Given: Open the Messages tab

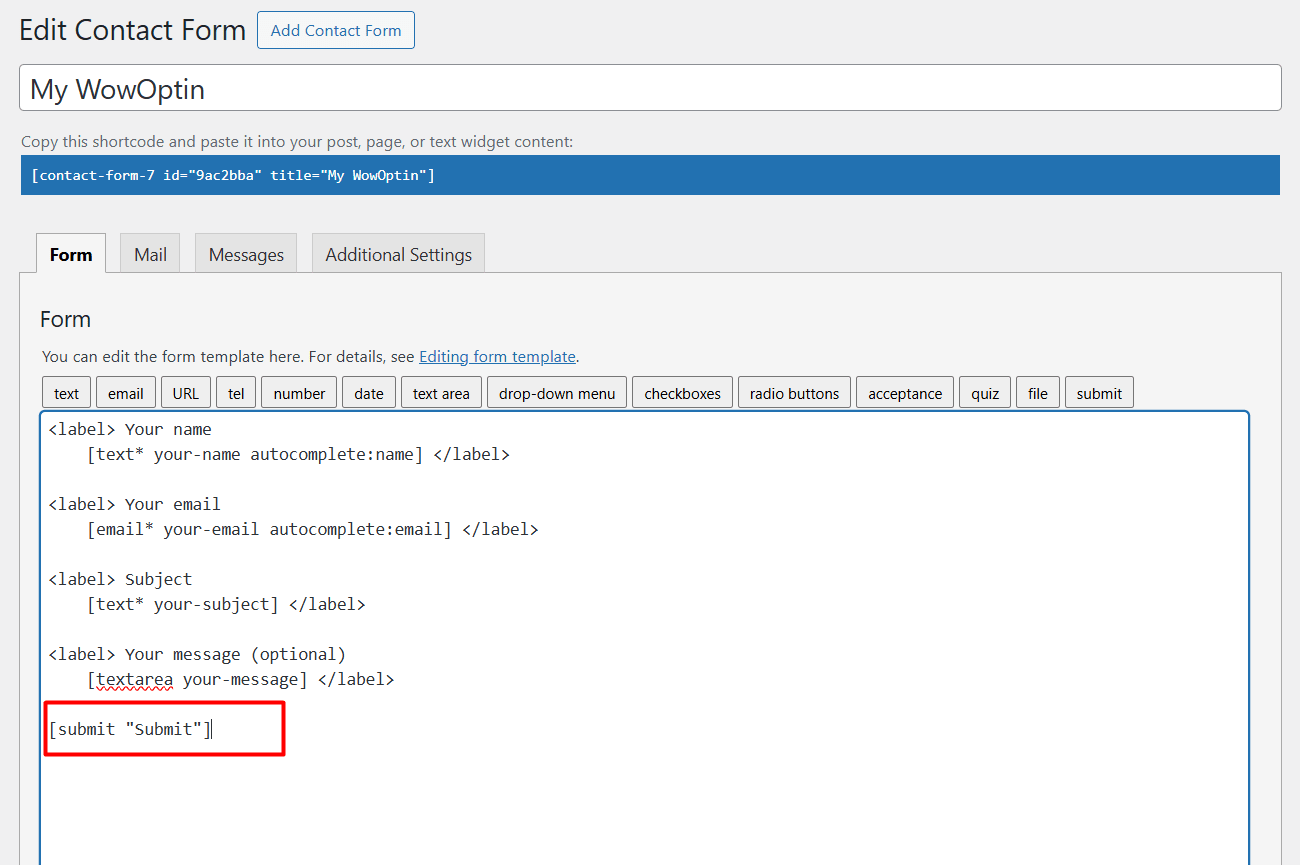Looking at the screenshot, I should coord(246,254).
